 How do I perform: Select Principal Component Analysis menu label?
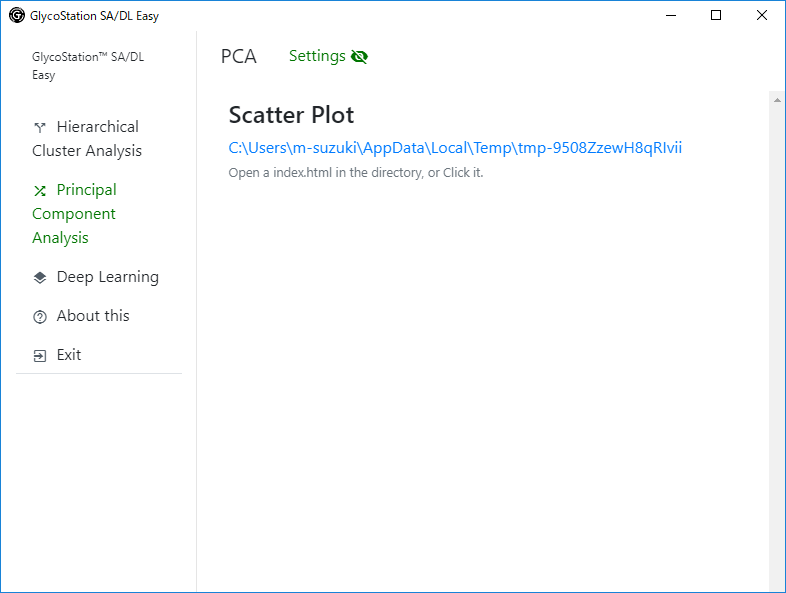pyautogui.click(x=74, y=214)
